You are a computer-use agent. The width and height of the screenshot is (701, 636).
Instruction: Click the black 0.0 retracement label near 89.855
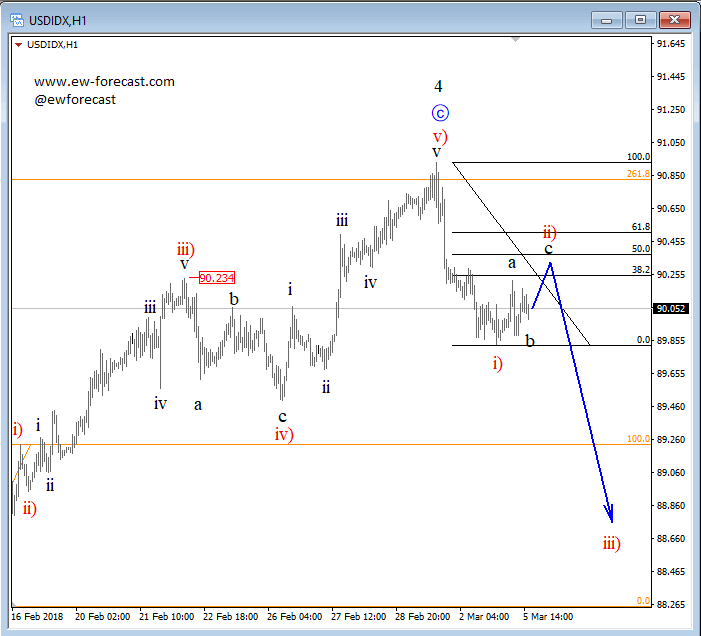[x=643, y=340]
